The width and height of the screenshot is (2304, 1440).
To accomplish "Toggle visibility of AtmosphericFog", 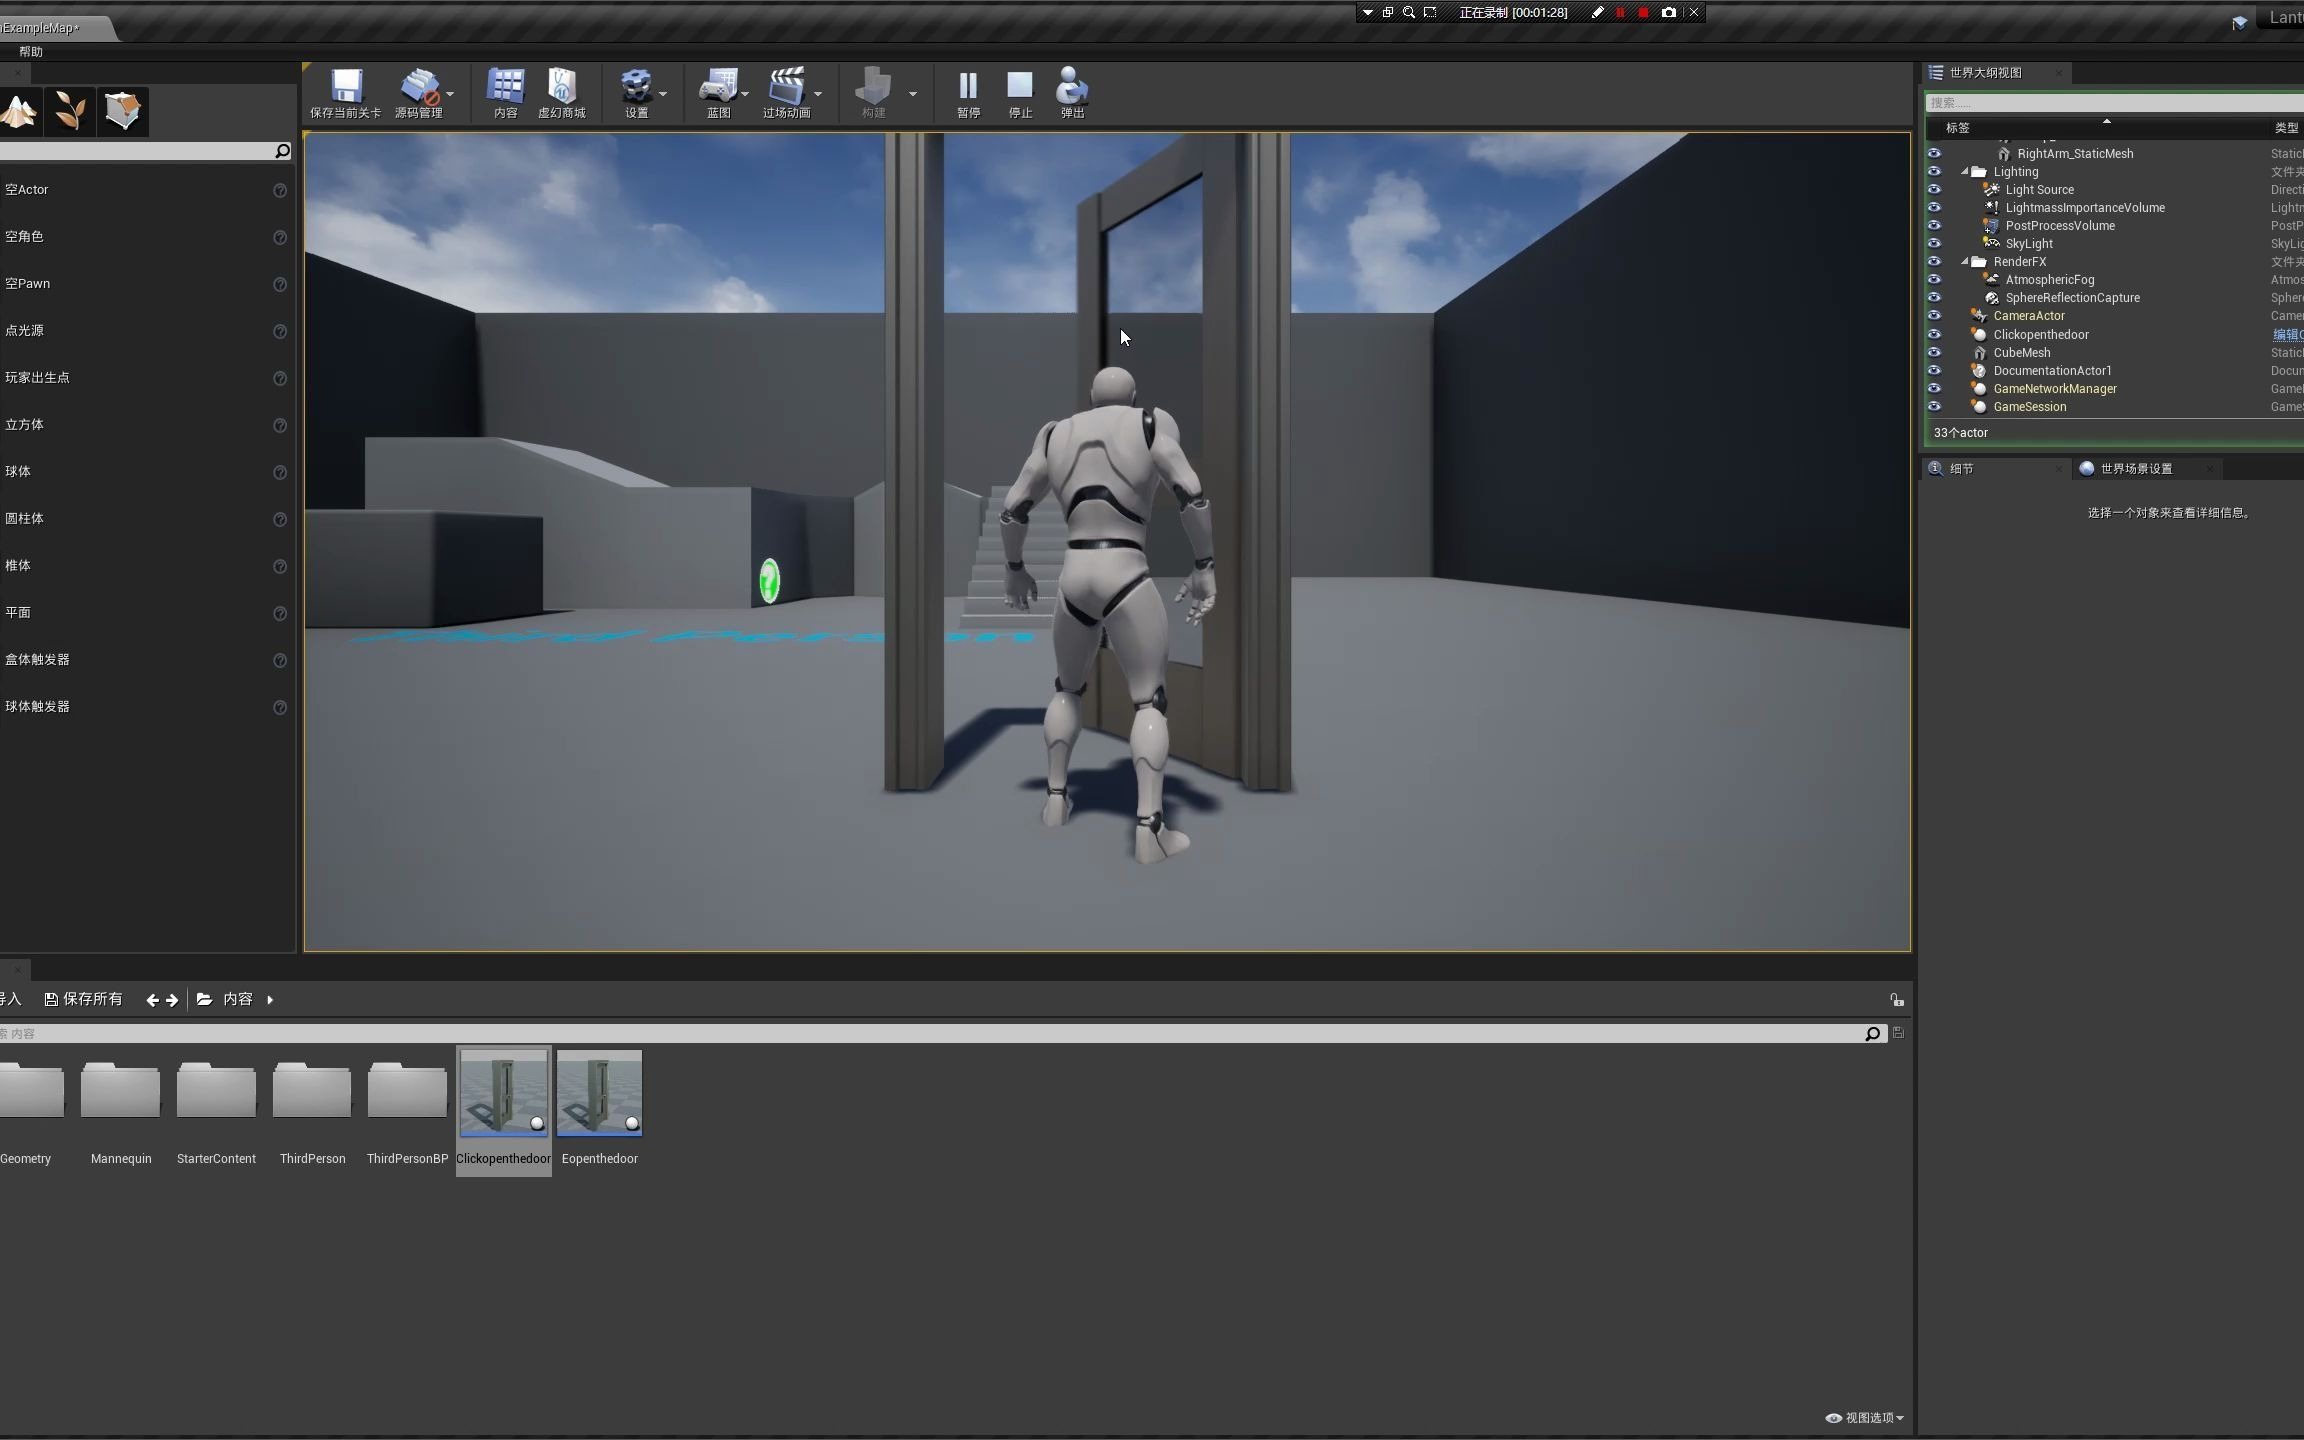I will 1936,279.
